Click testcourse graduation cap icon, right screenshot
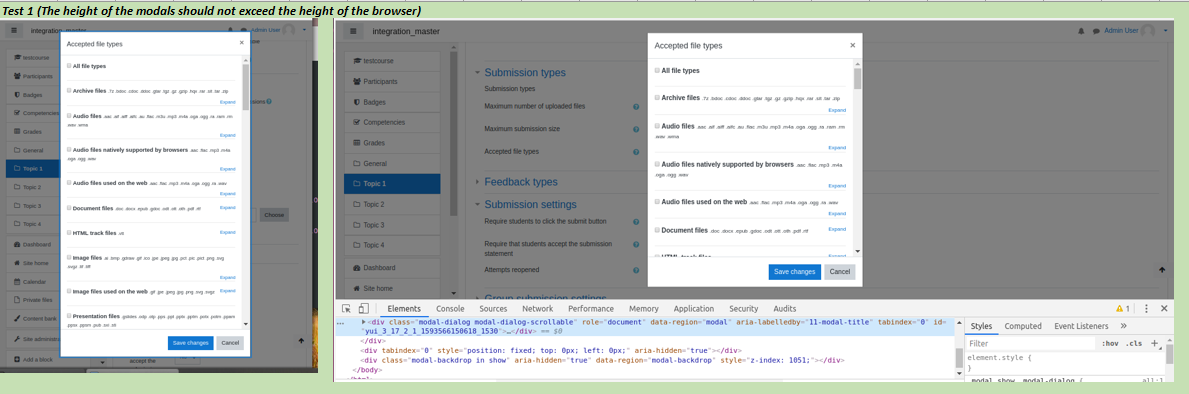 (358, 60)
